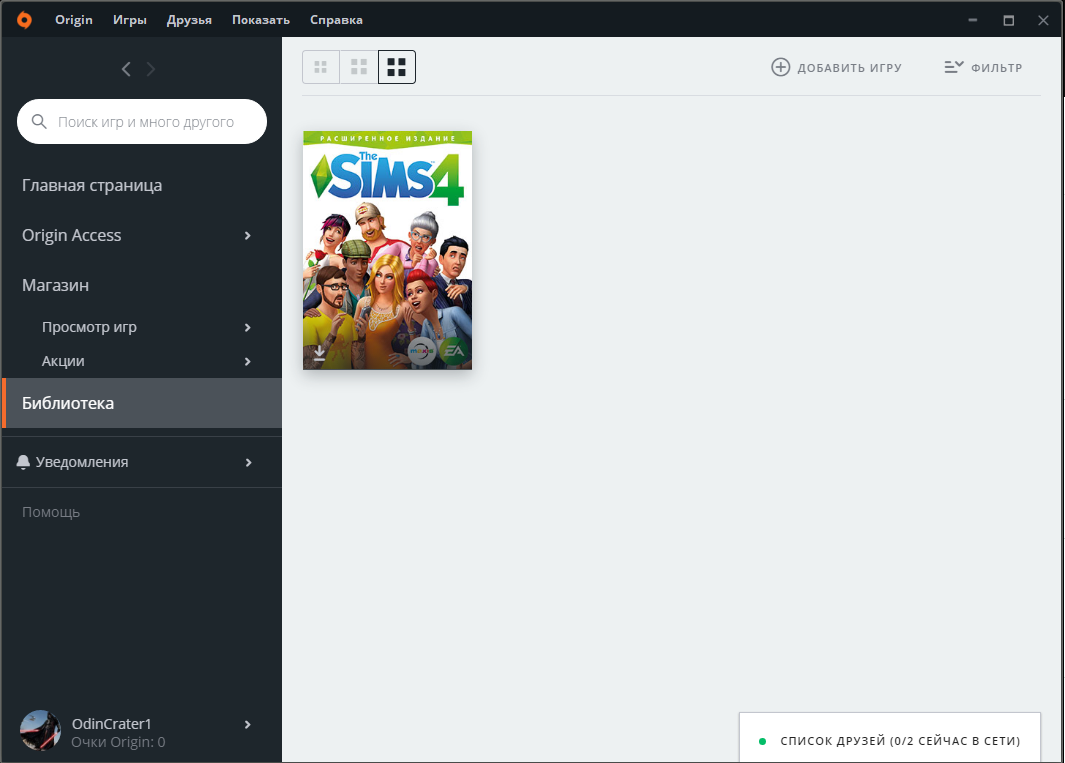Open the Игры menu
Viewport: 1065px width, 763px height.
click(x=130, y=20)
